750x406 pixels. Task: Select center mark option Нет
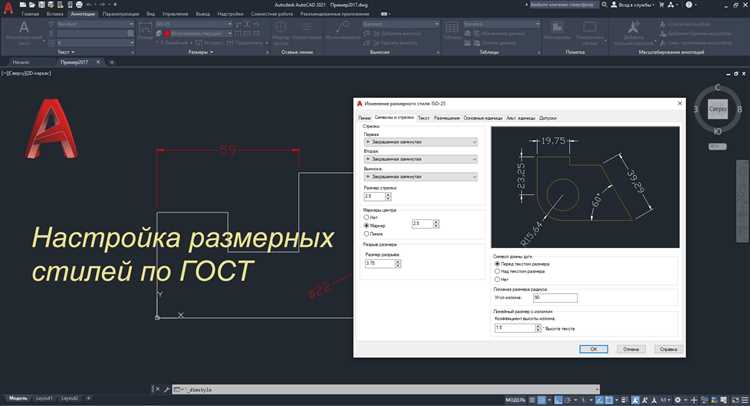366,217
